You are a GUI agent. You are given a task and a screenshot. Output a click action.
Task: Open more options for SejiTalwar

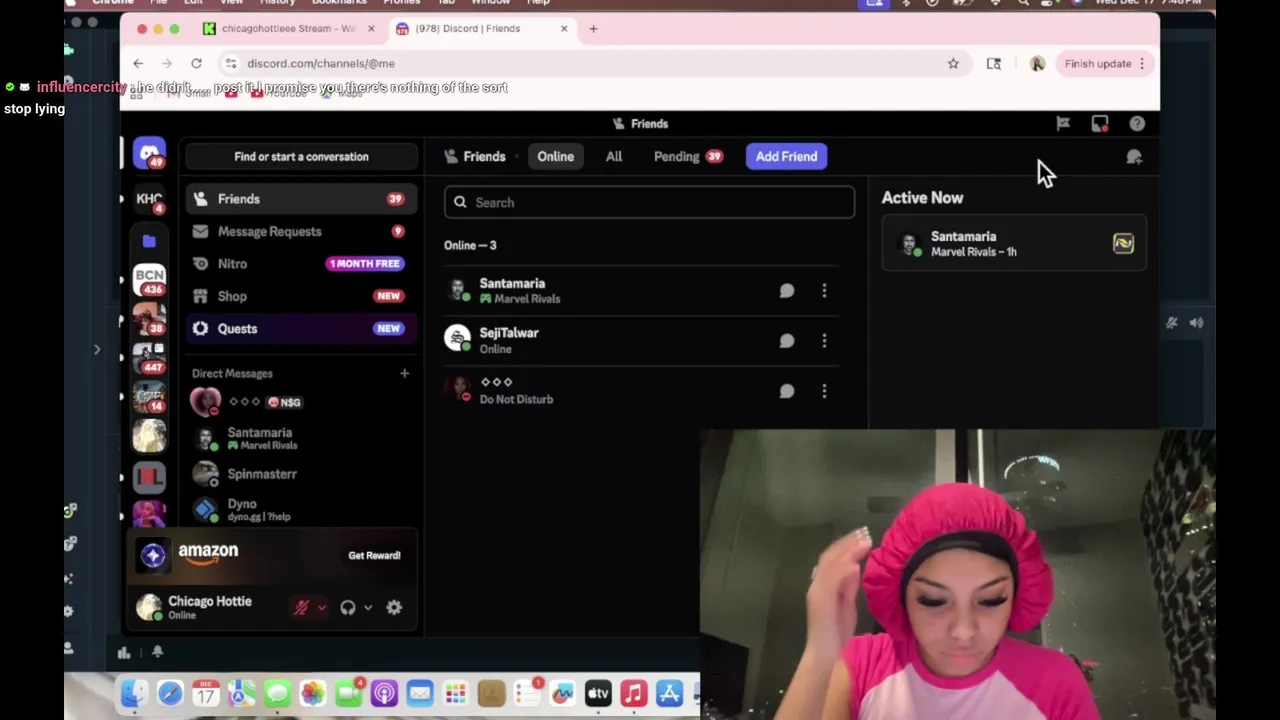(x=824, y=341)
